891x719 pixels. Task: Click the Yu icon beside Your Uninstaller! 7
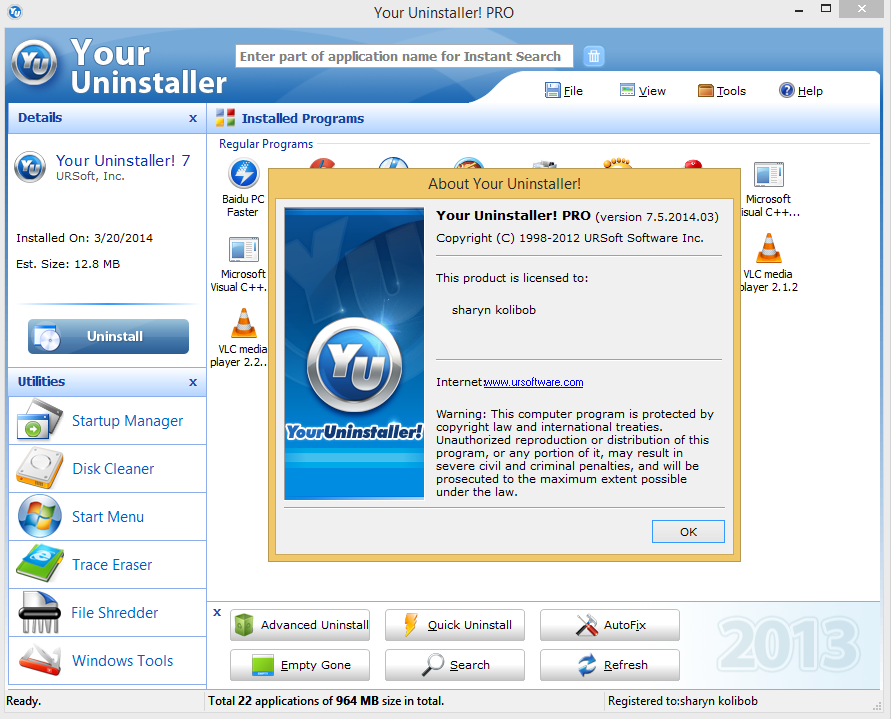coord(30,167)
